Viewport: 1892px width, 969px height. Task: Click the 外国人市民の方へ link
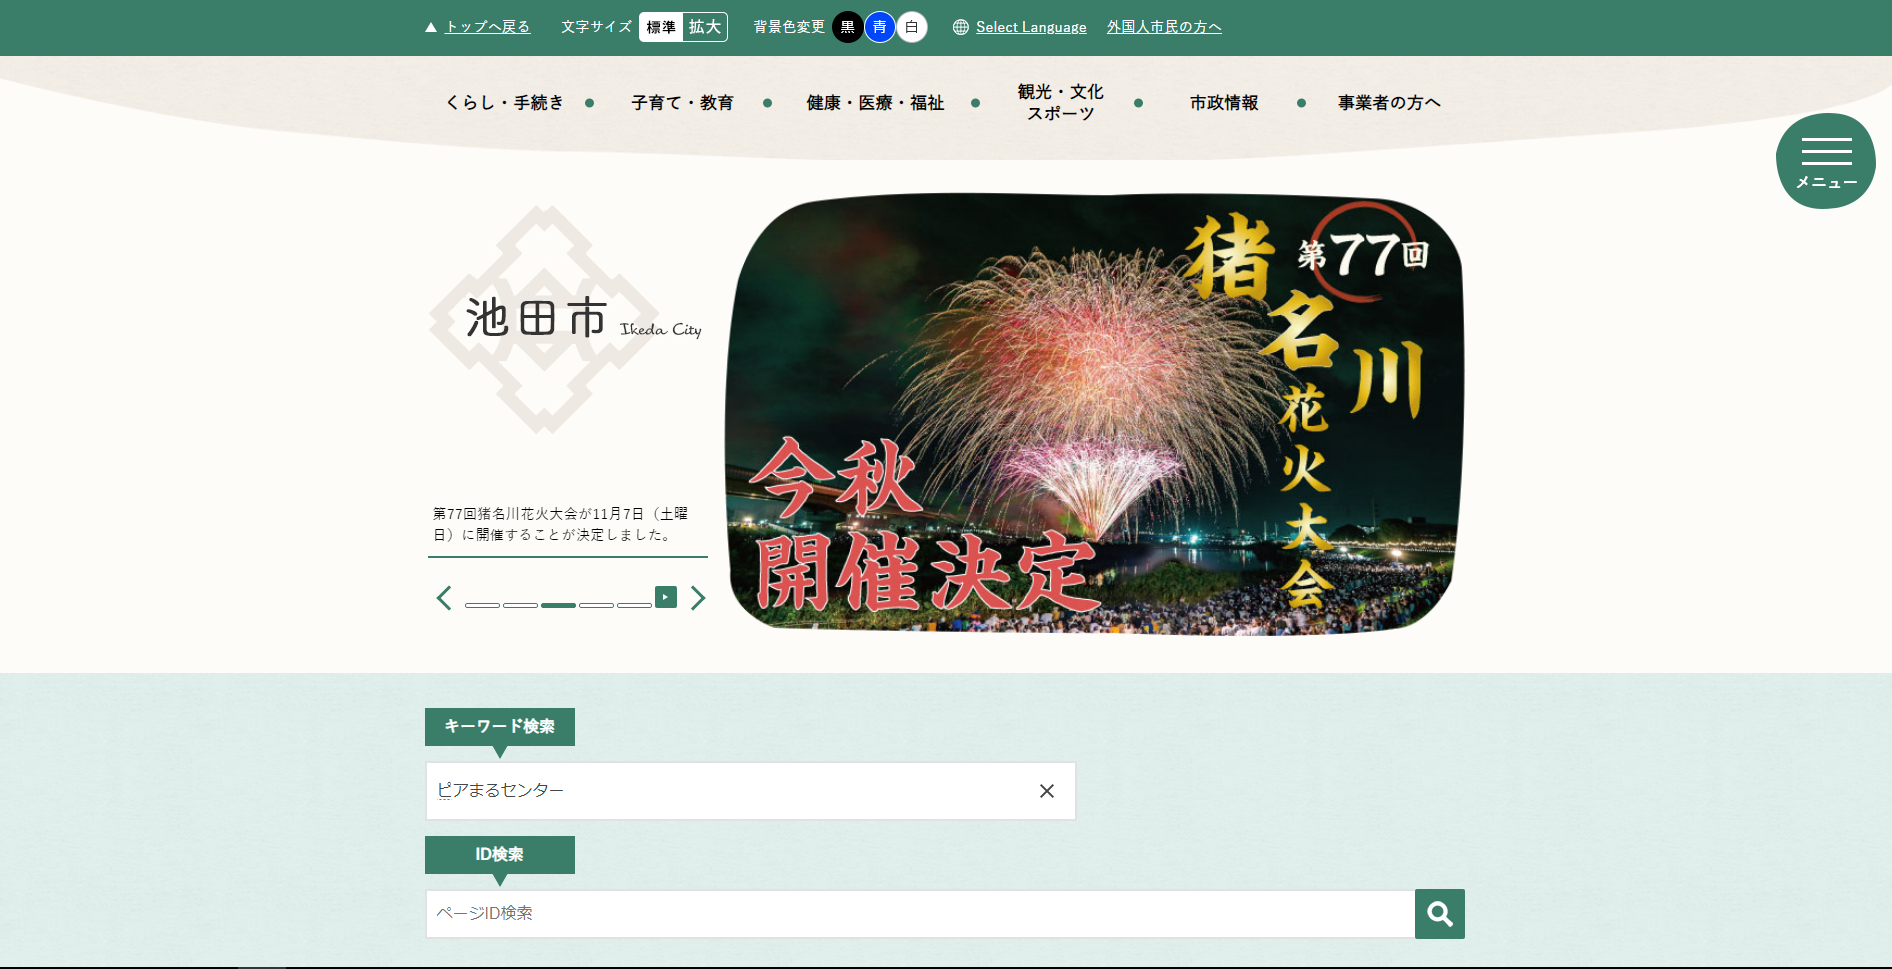(x=1164, y=27)
